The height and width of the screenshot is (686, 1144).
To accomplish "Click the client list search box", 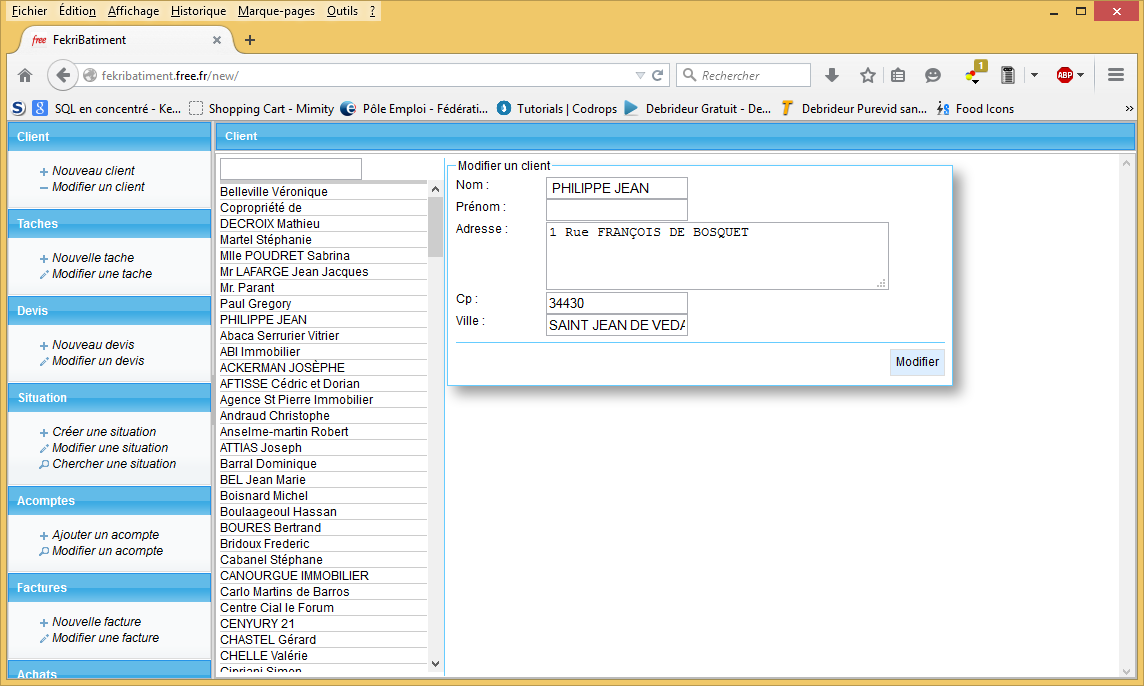I will [290, 169].
